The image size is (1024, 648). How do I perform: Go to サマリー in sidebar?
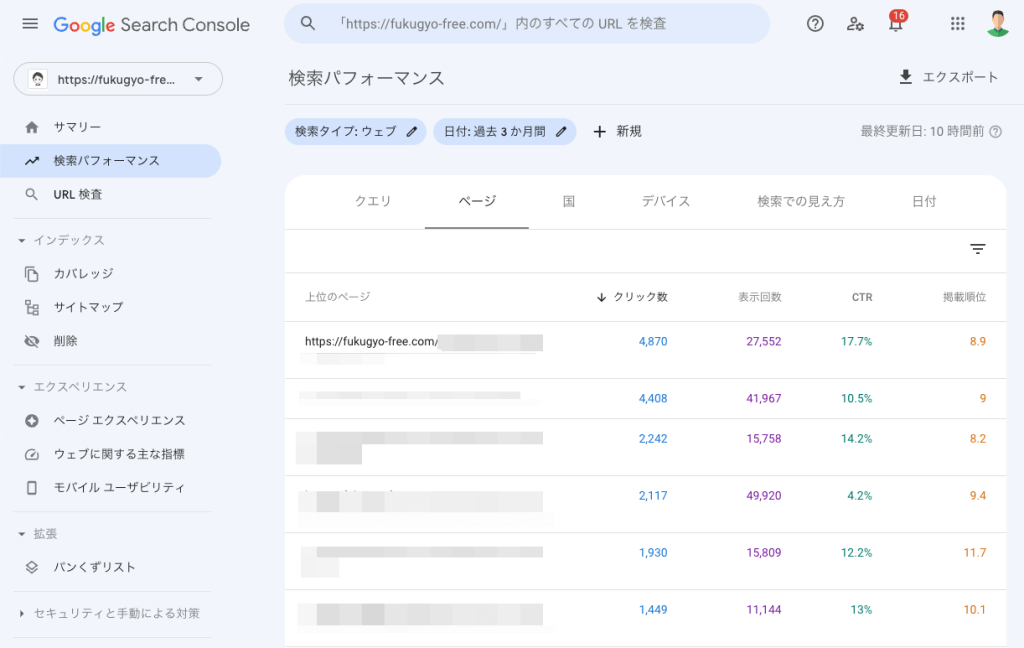pyautogui.click(x=111, y=127)
